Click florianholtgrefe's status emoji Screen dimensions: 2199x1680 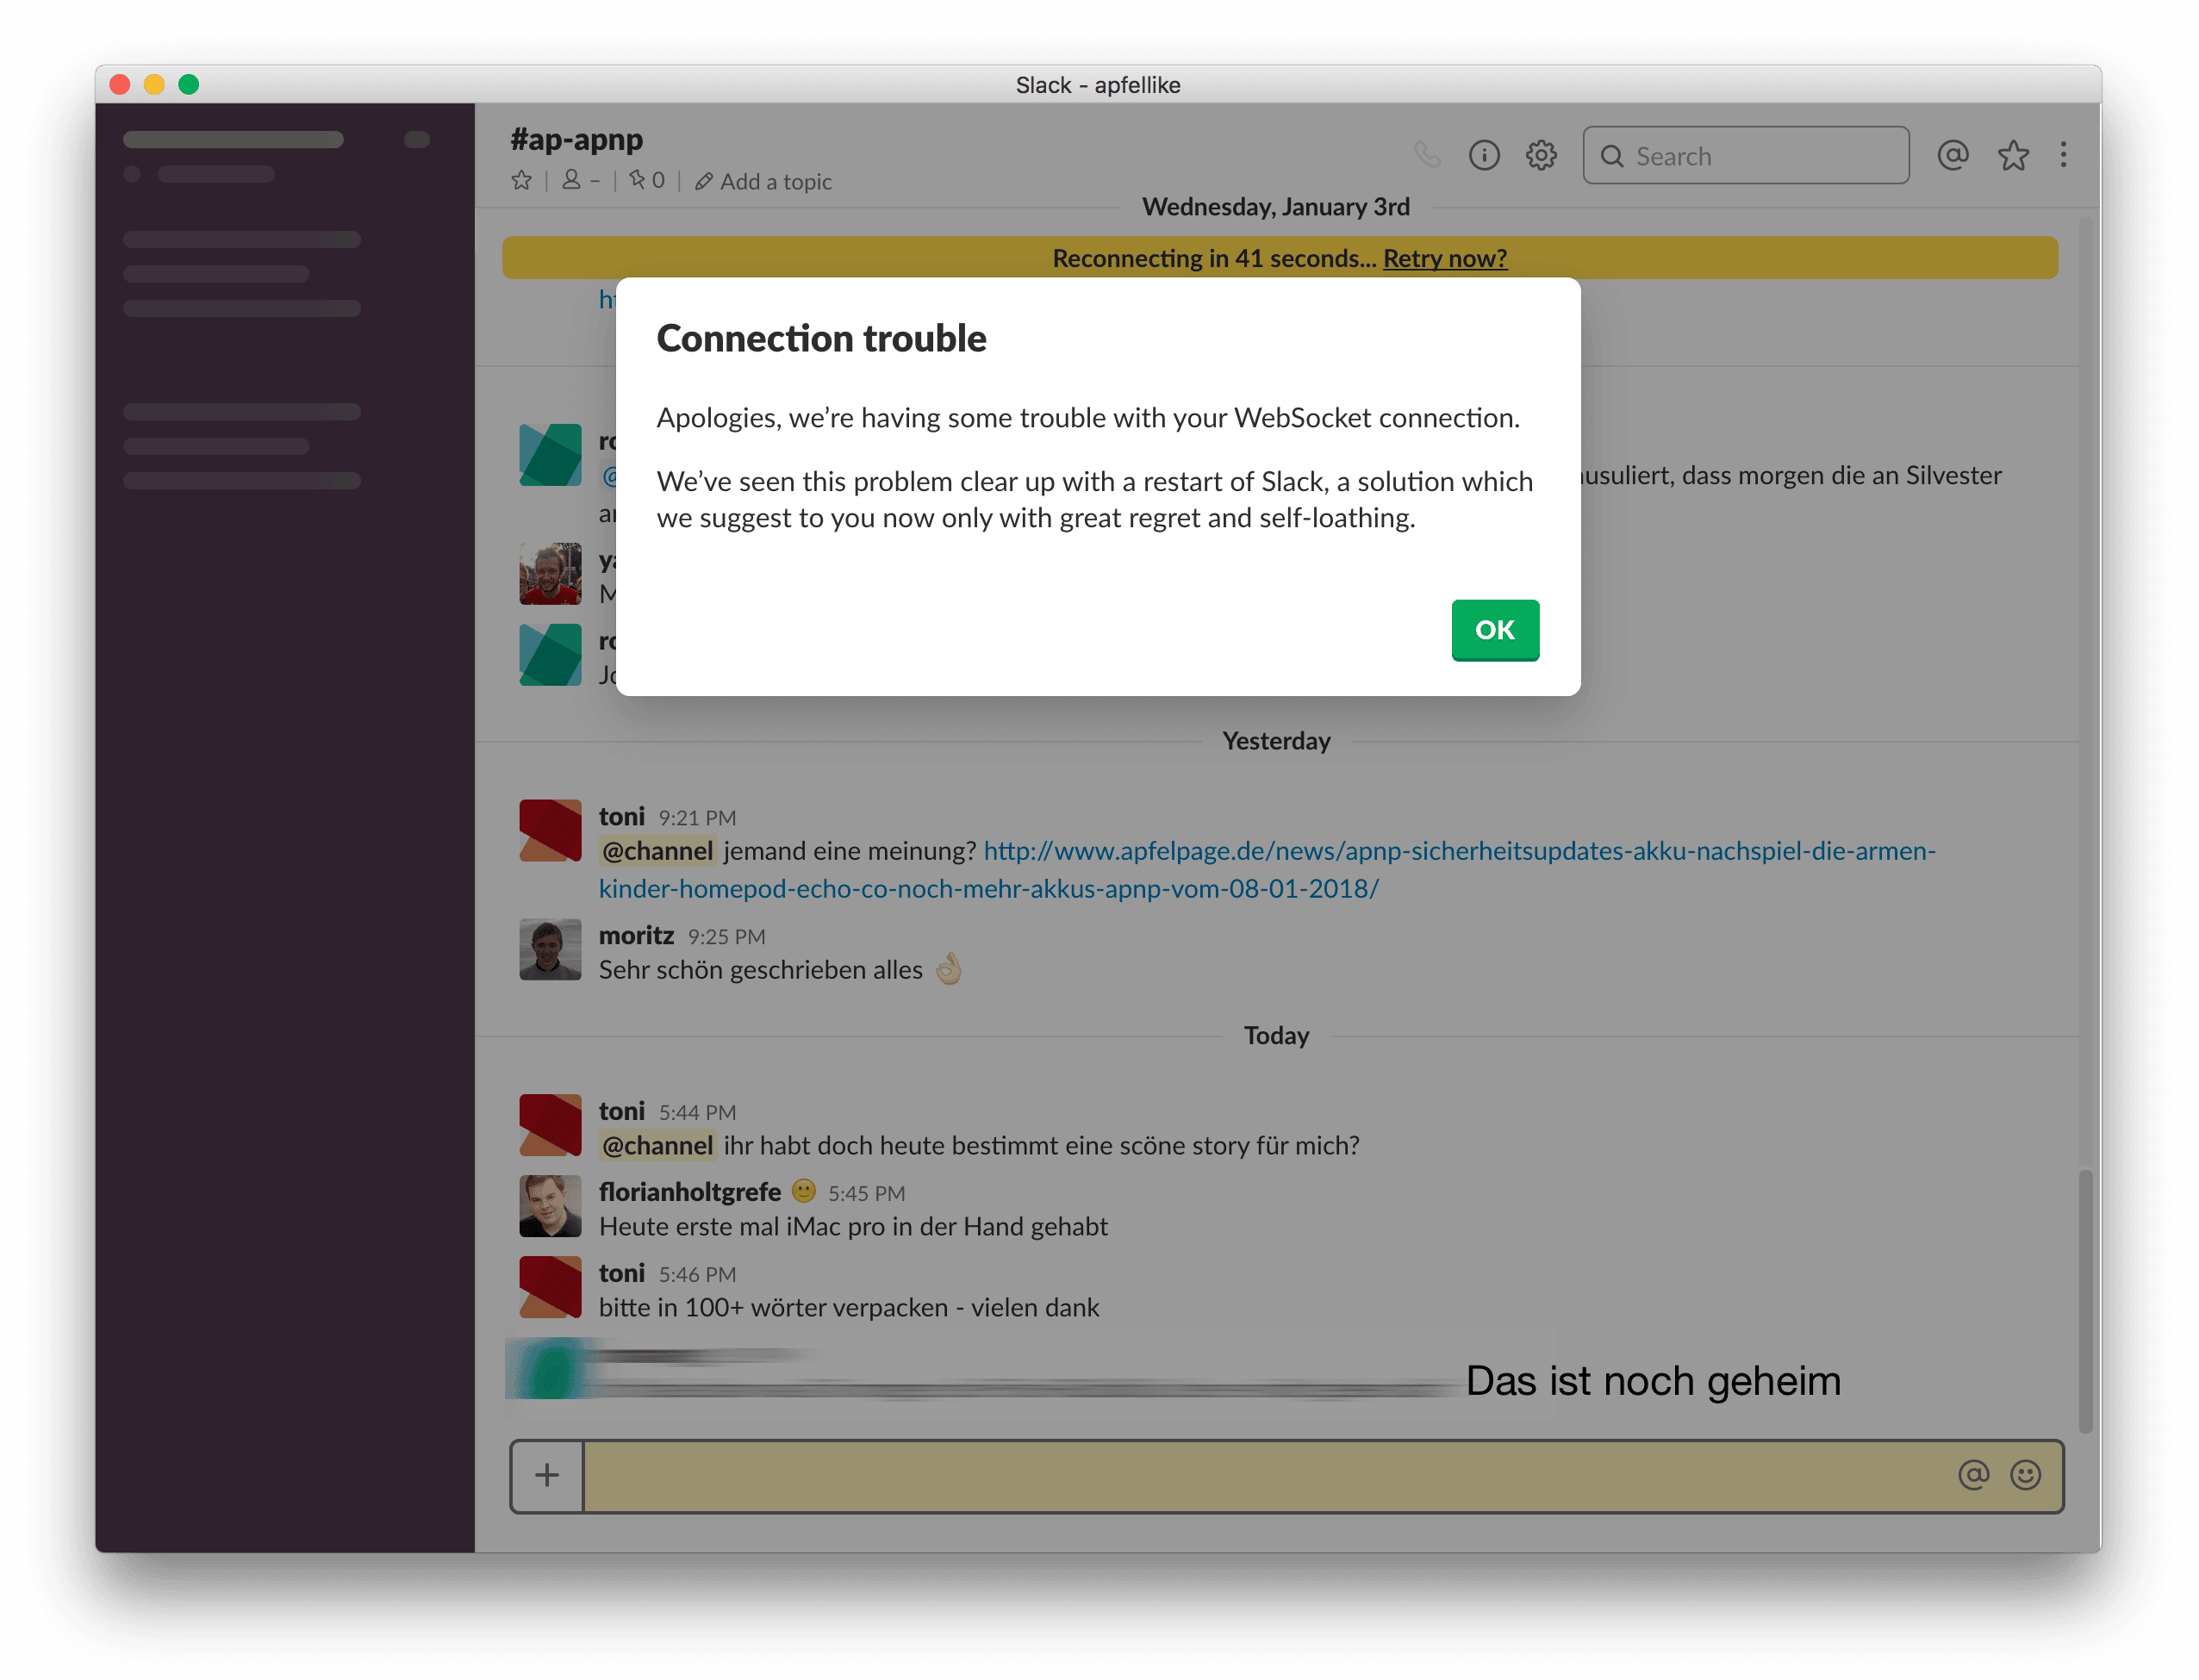(804, 1192)
